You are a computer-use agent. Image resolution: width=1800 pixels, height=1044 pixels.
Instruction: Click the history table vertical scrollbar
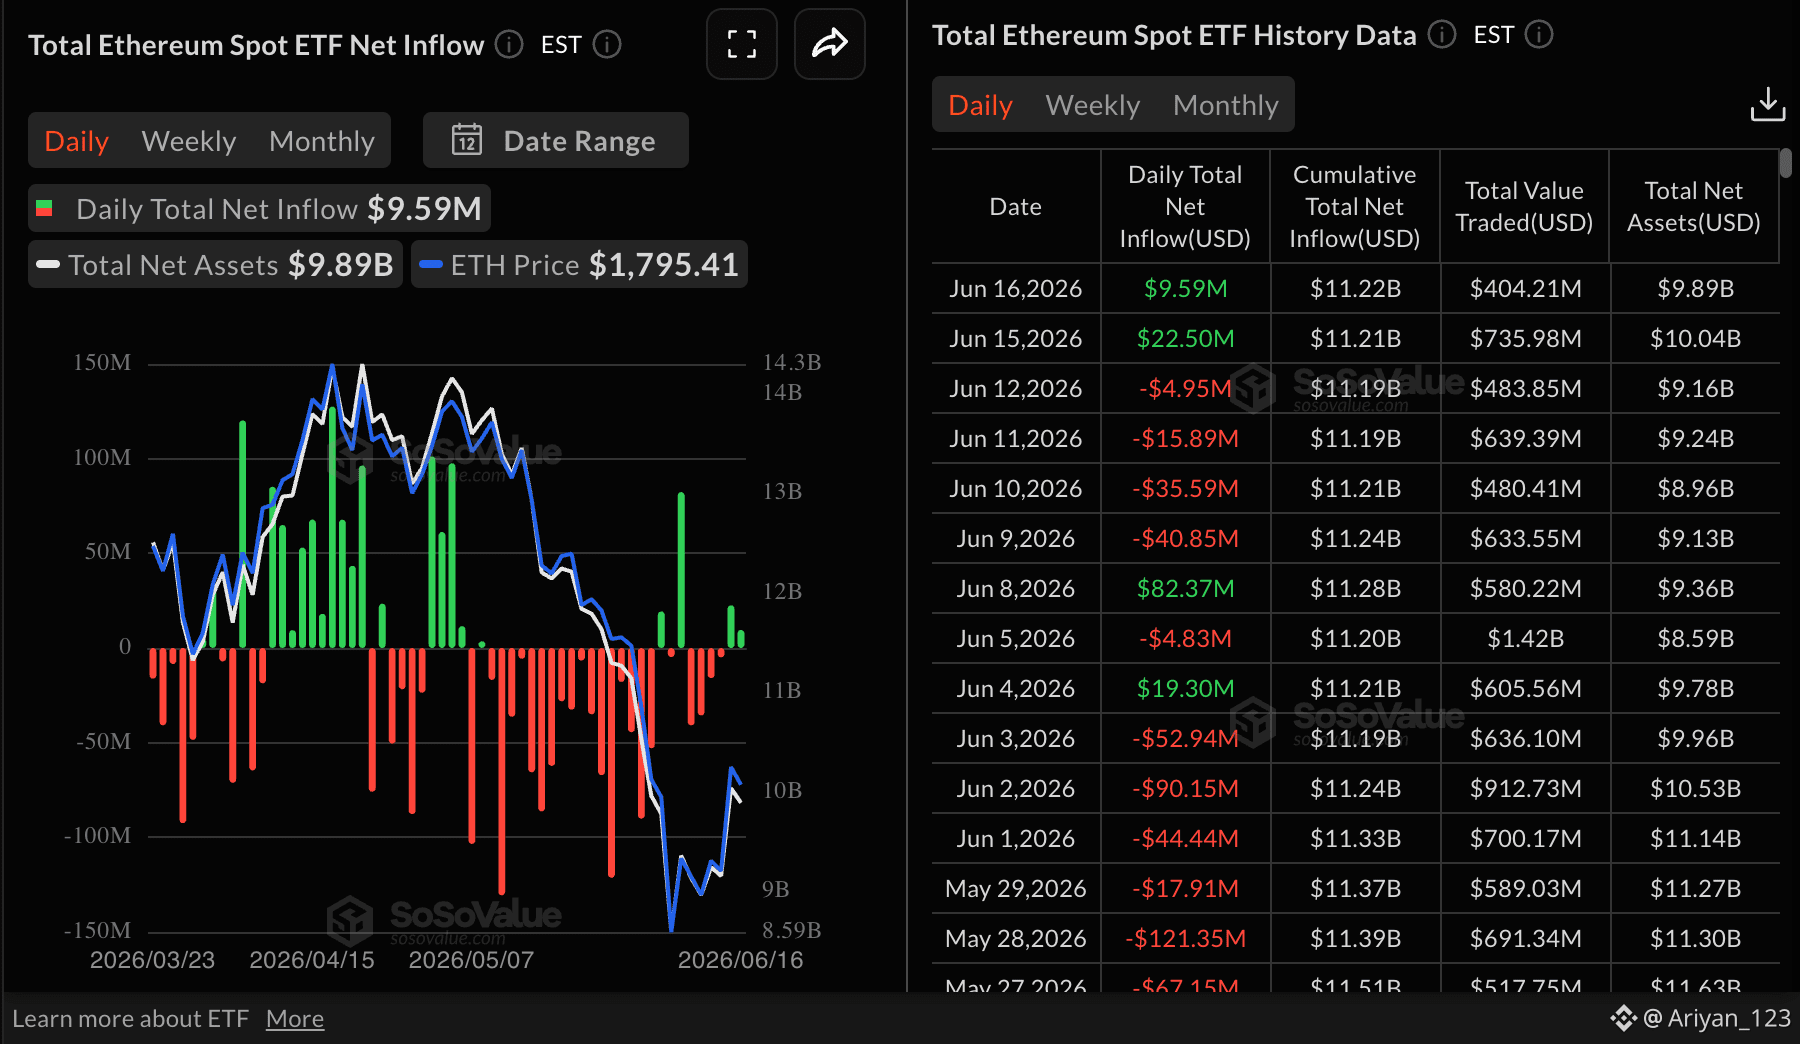click(x=1786, y=163)
